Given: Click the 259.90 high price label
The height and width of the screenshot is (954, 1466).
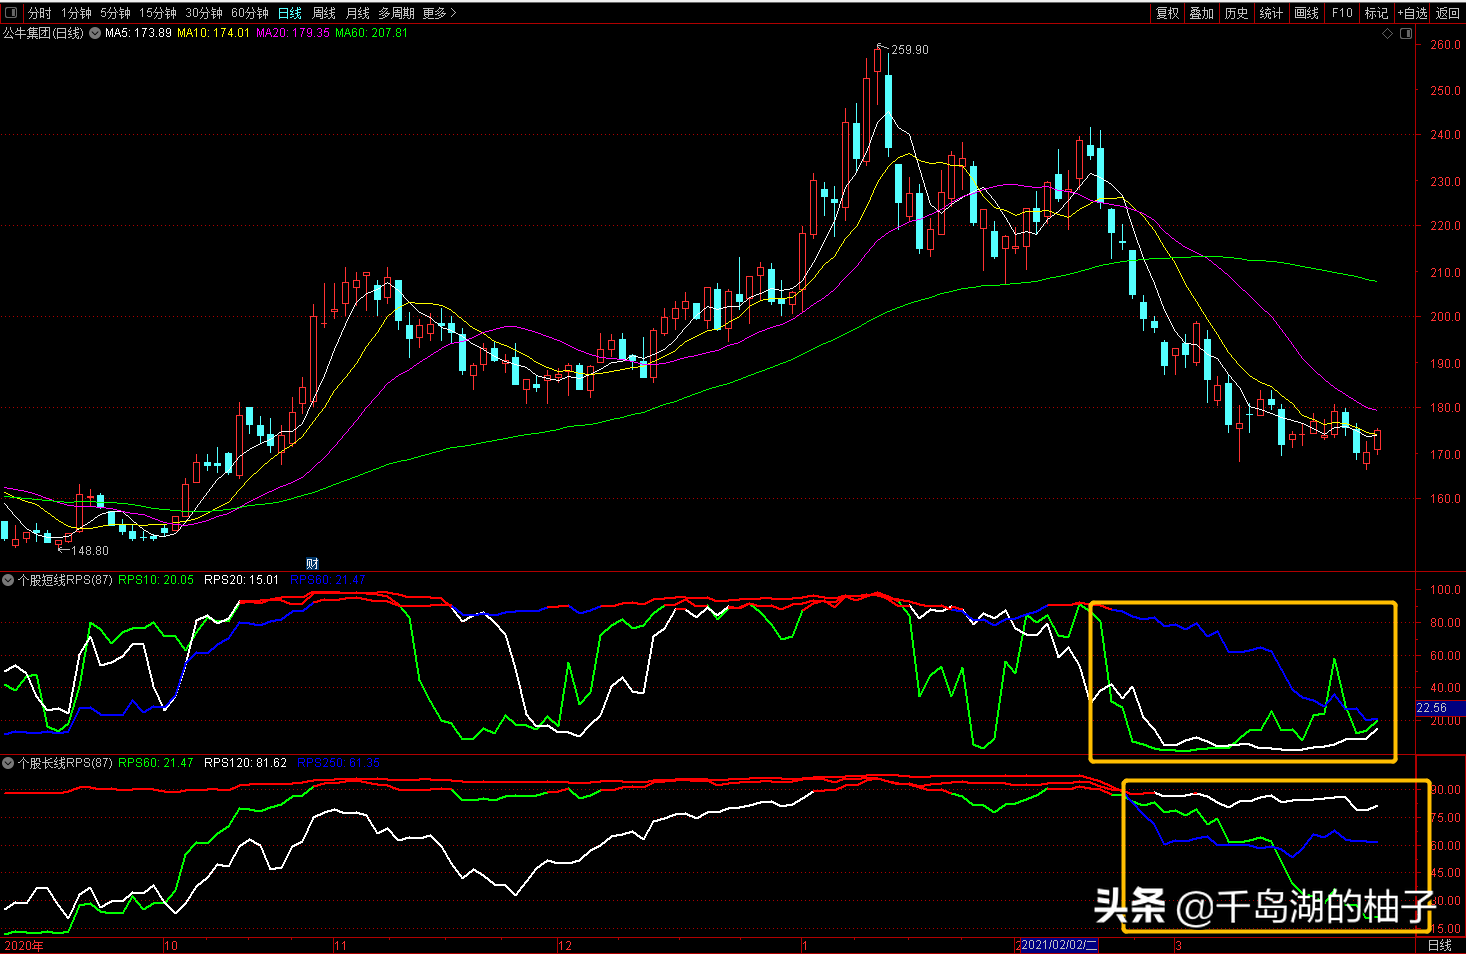Looking at the screenshot, I should [909, 50].
